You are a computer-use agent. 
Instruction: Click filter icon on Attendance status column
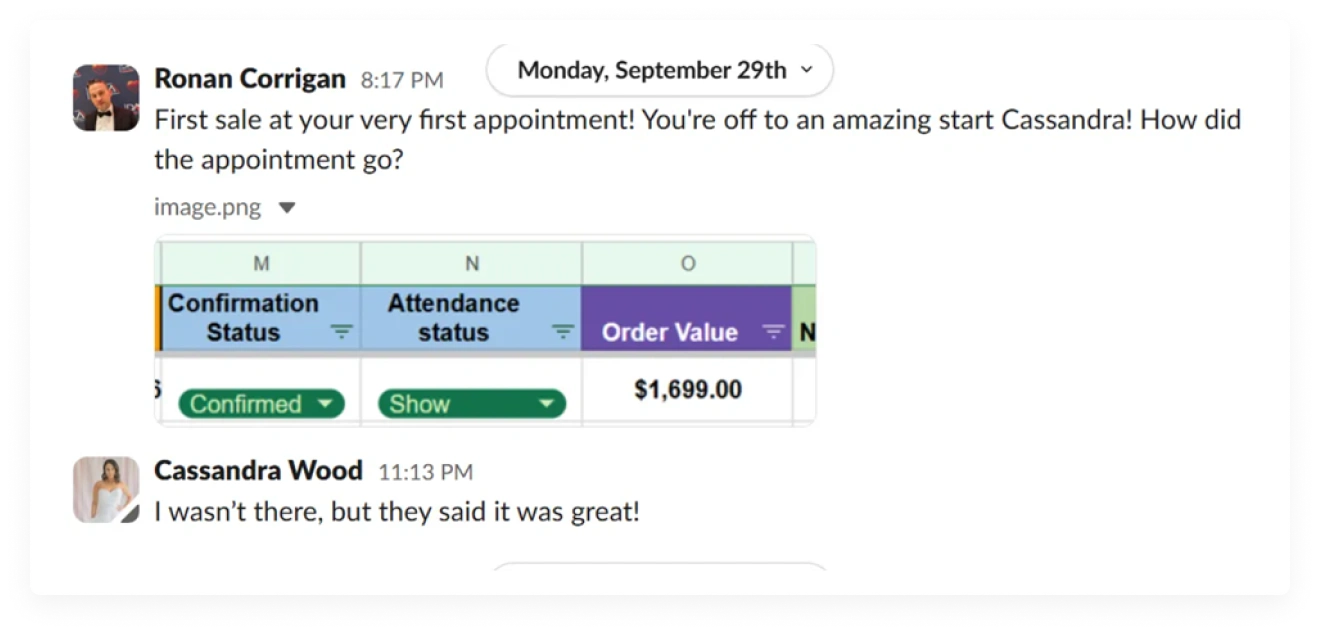pyautogui.click(x=564, y=332)
